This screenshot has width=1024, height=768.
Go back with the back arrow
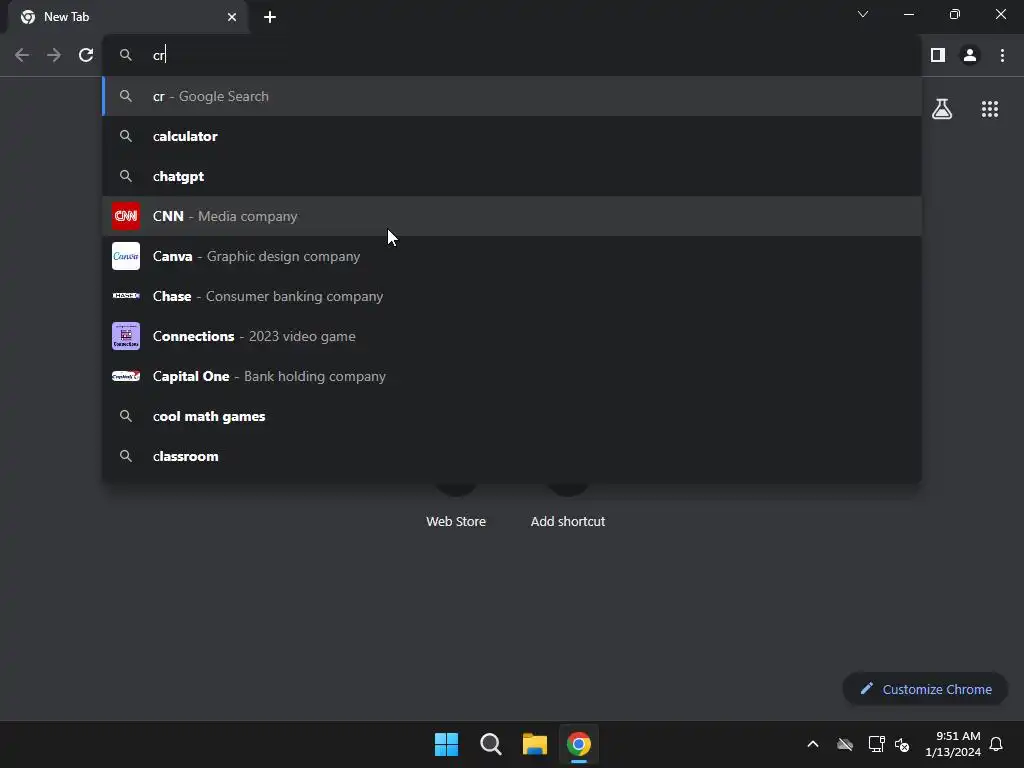point(22,55)
